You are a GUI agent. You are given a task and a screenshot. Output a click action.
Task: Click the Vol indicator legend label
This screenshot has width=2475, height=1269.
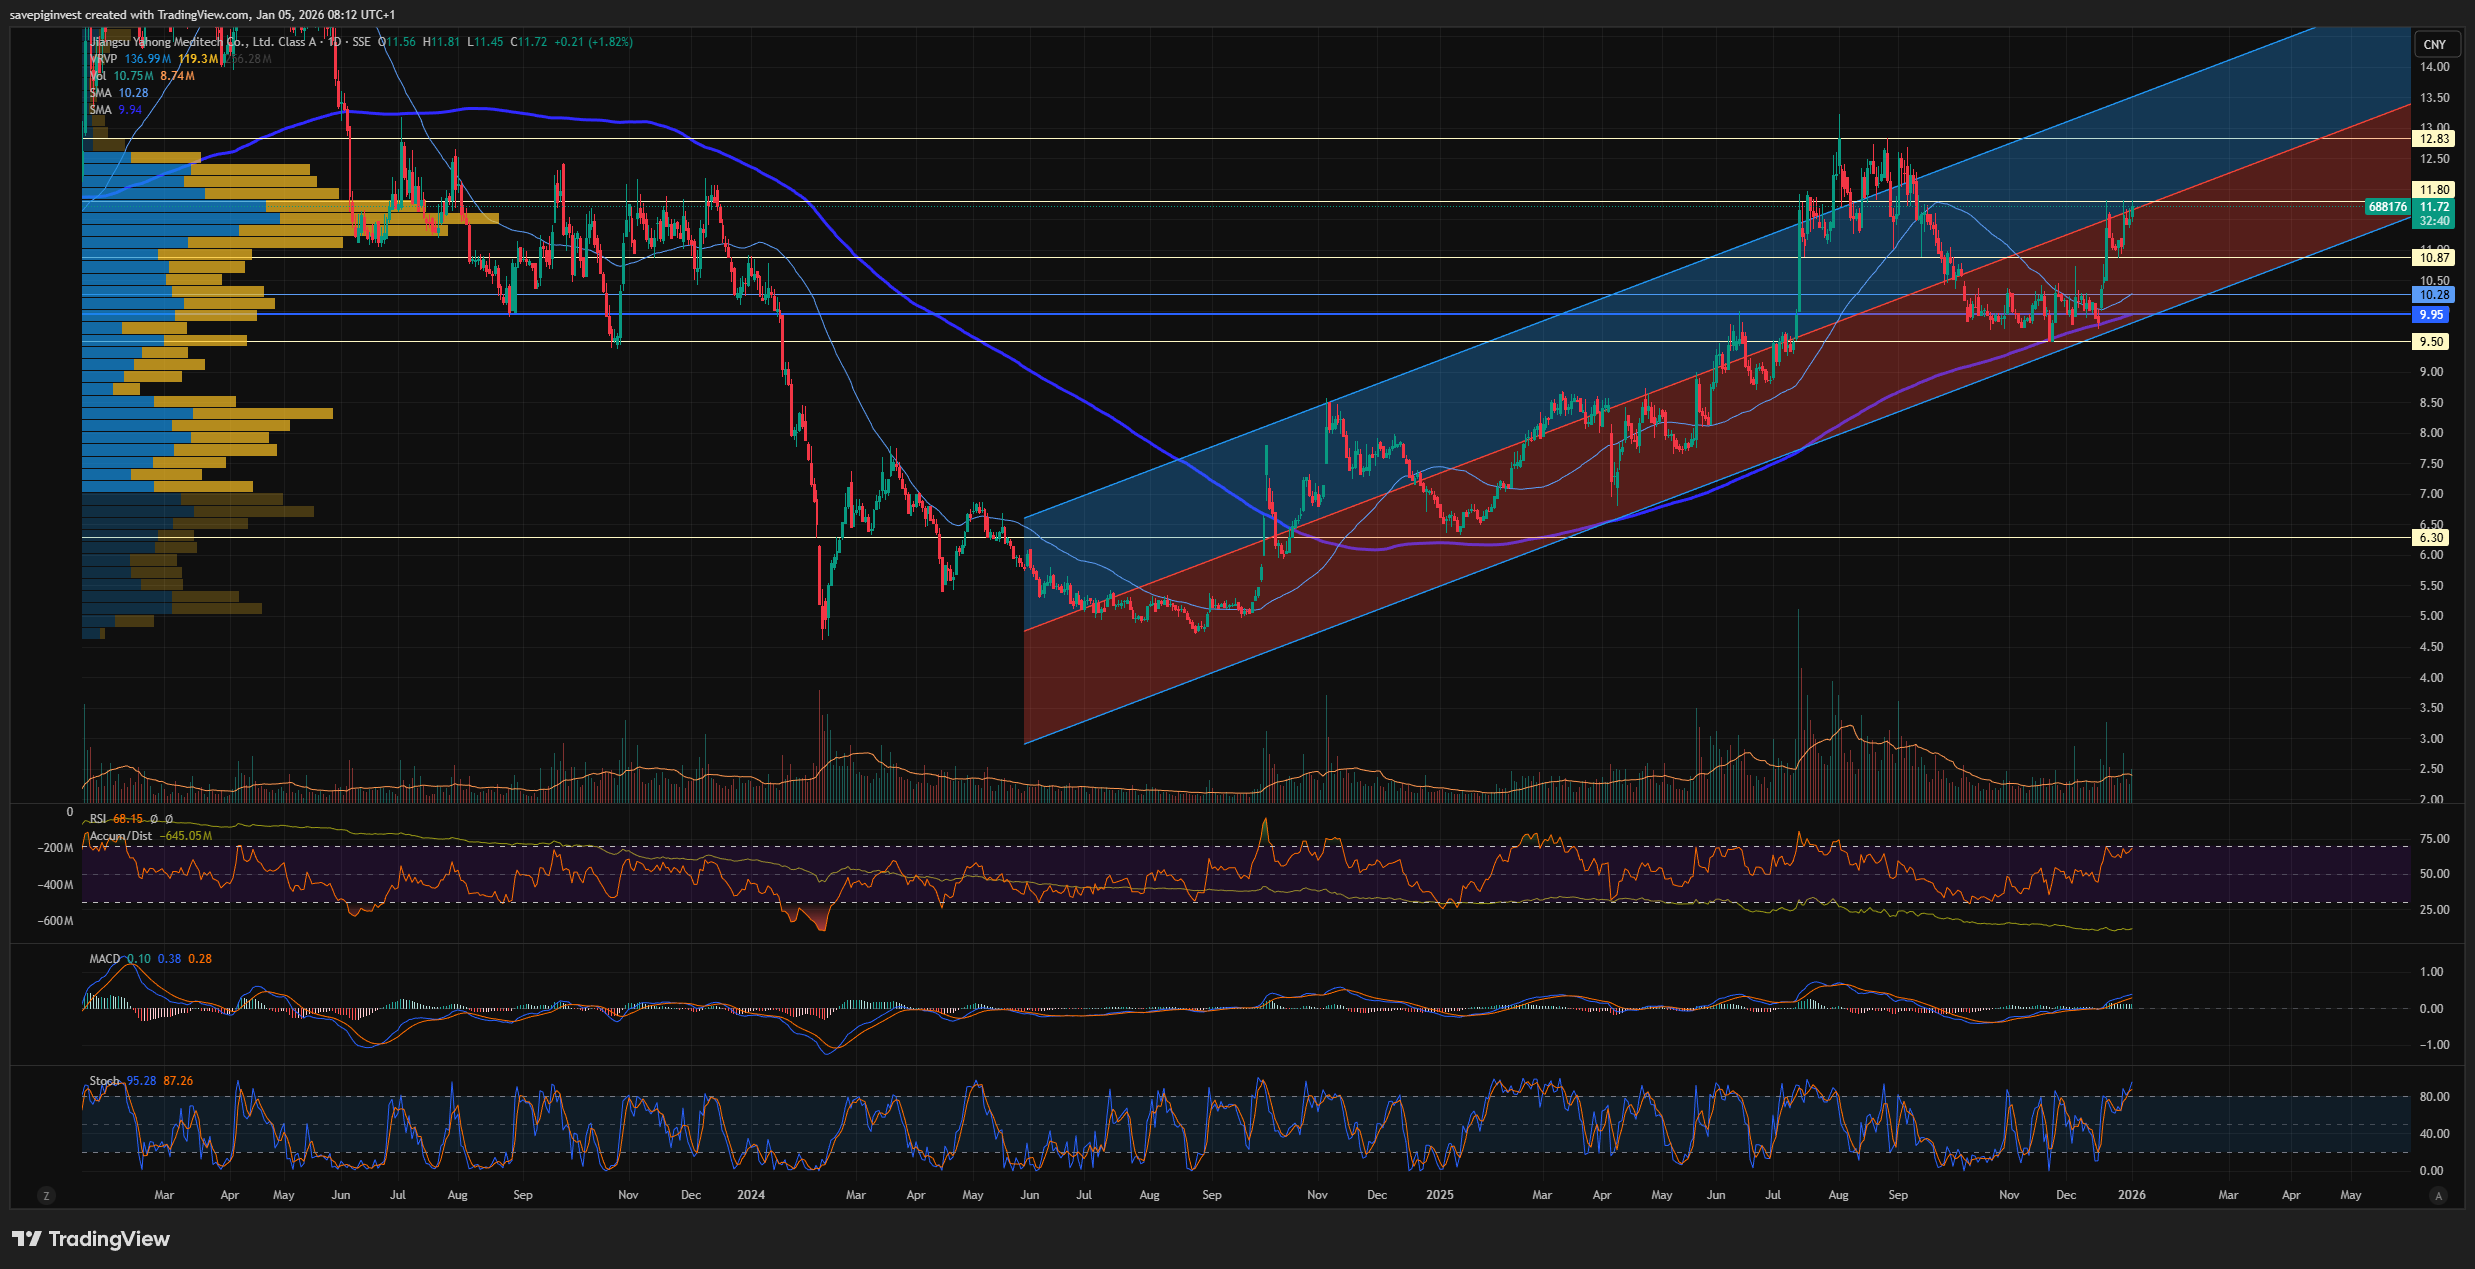(x=98, y=76)
